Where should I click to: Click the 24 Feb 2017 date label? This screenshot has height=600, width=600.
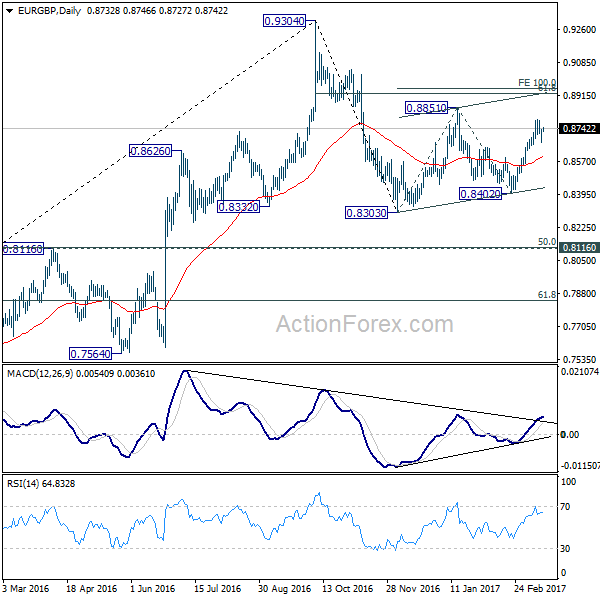point(540,589)
